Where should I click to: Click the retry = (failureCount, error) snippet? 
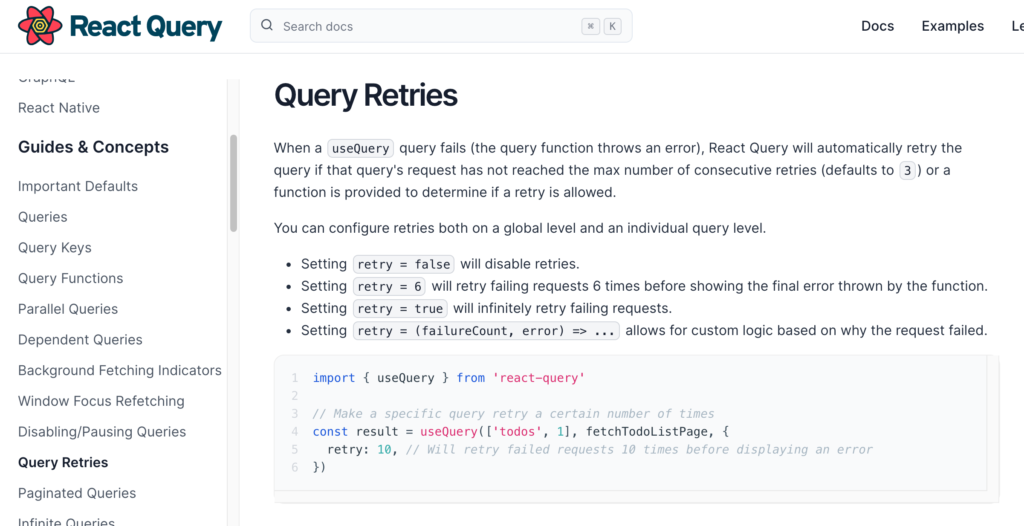pos(487,331)
